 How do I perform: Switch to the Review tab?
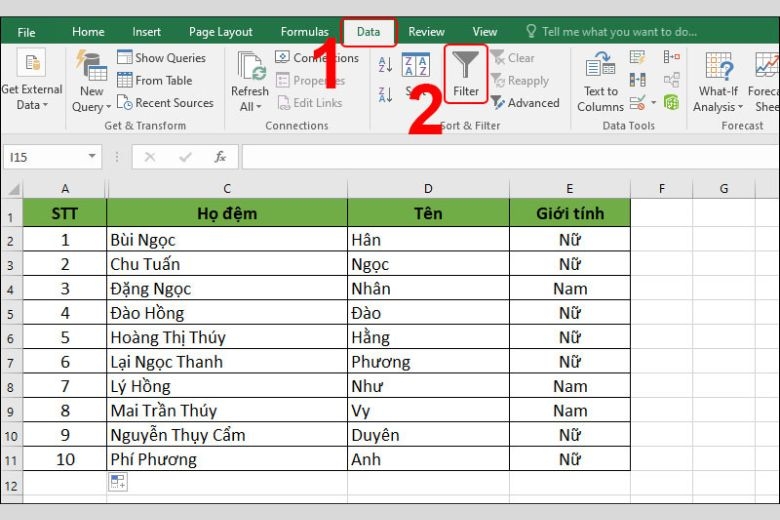426,32
